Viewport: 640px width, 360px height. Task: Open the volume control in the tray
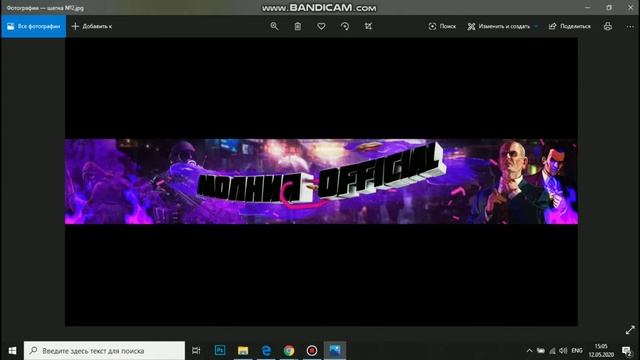click(x=563, y=351)
